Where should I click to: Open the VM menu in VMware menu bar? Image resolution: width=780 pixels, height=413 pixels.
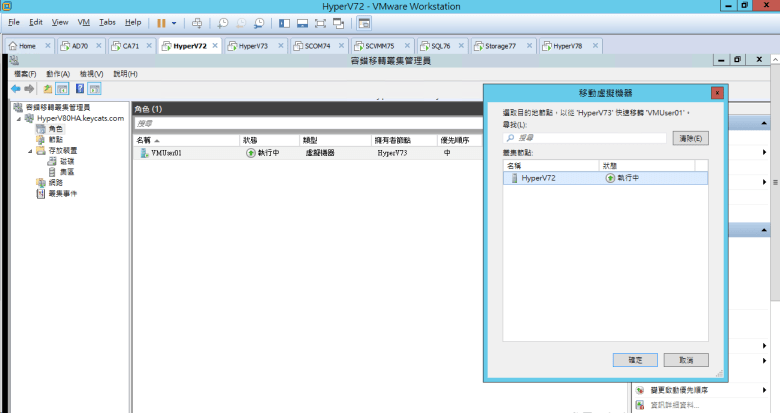point(83,22)
